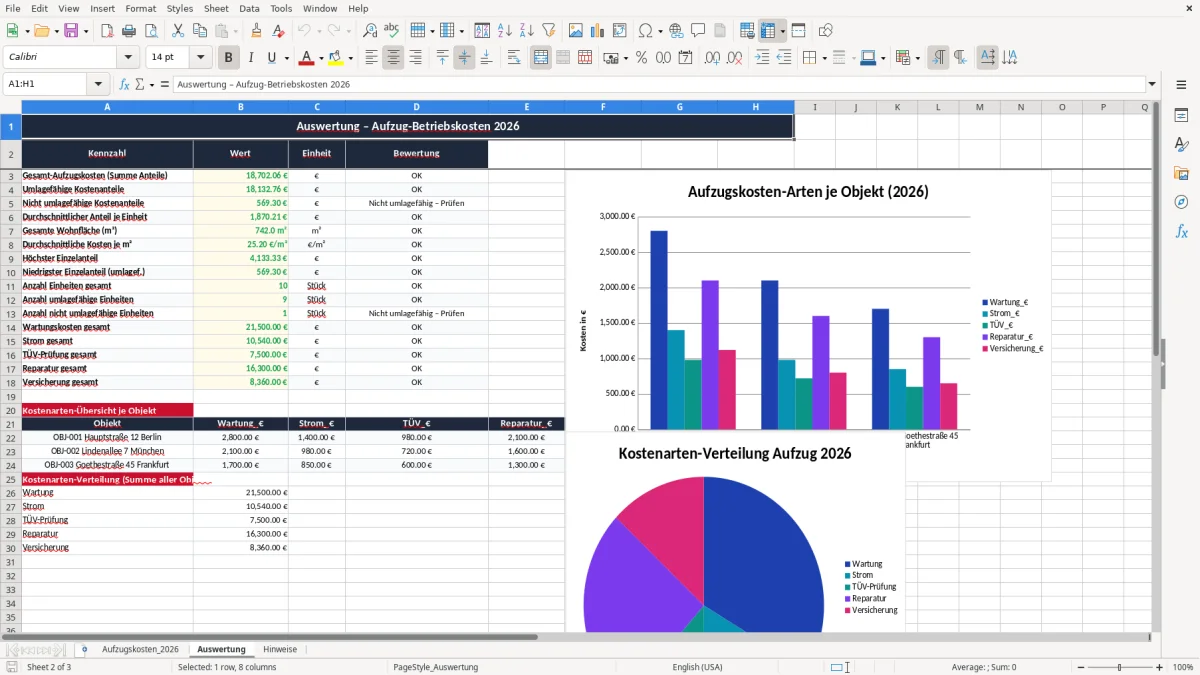This screenshot has width=1200, height=675.
Task: Insert Comment speech bubble icon
Action: click(698, 31)
